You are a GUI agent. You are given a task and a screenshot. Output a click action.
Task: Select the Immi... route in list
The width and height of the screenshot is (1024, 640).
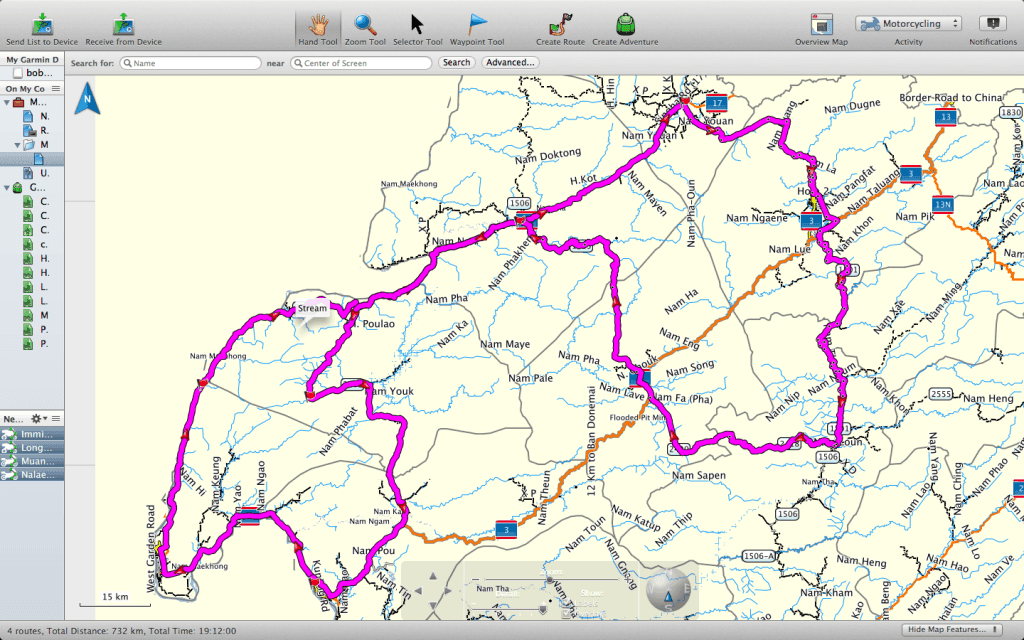pyautogui.click(x=32, y=434)
